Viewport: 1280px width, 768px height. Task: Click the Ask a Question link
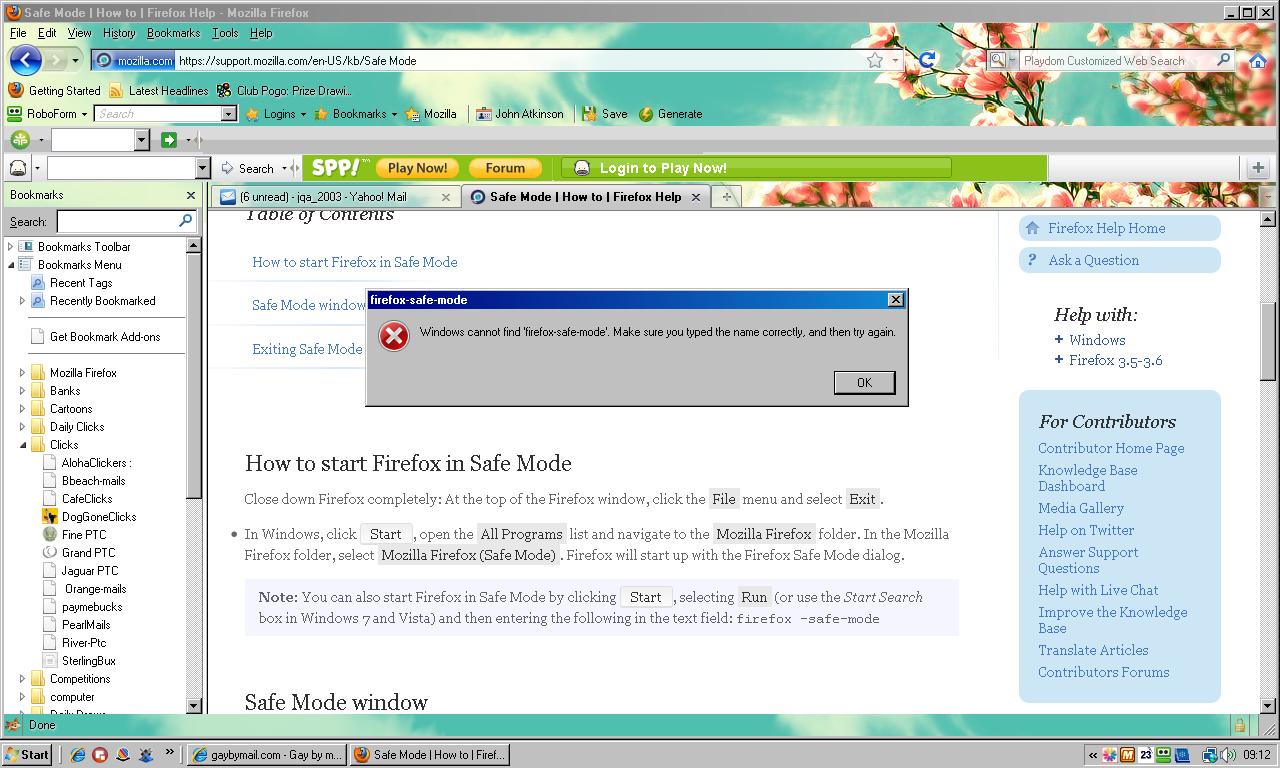1093,260
